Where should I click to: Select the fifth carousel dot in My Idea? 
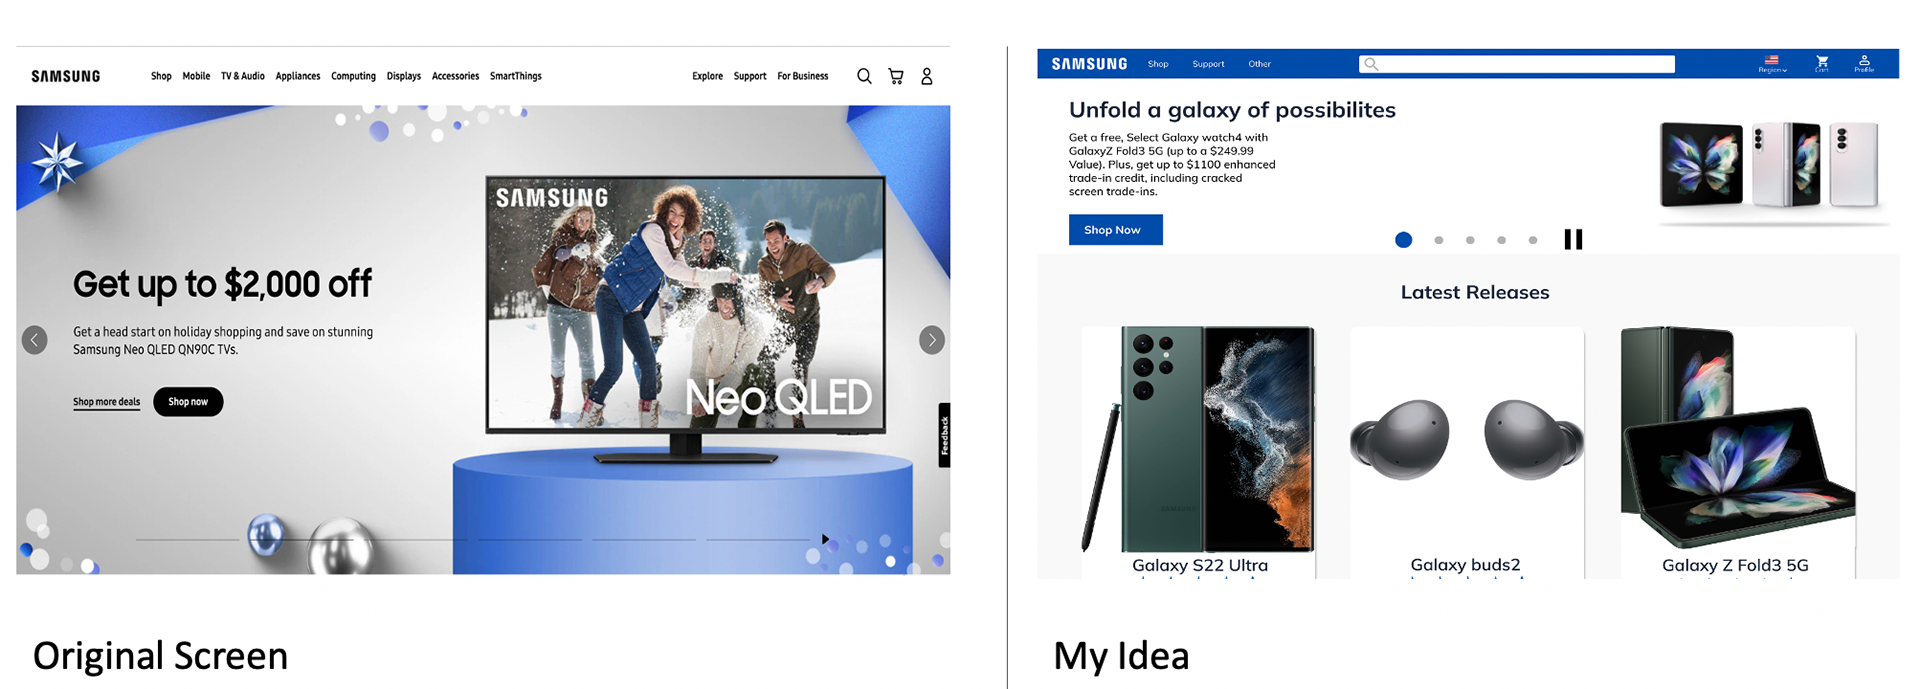1533,240
